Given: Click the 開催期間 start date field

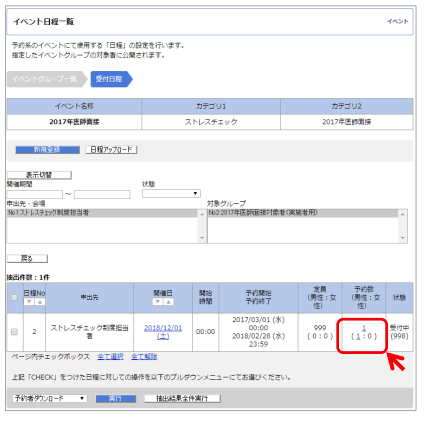Looking at the screenshot, I should [x=35, y=194].
